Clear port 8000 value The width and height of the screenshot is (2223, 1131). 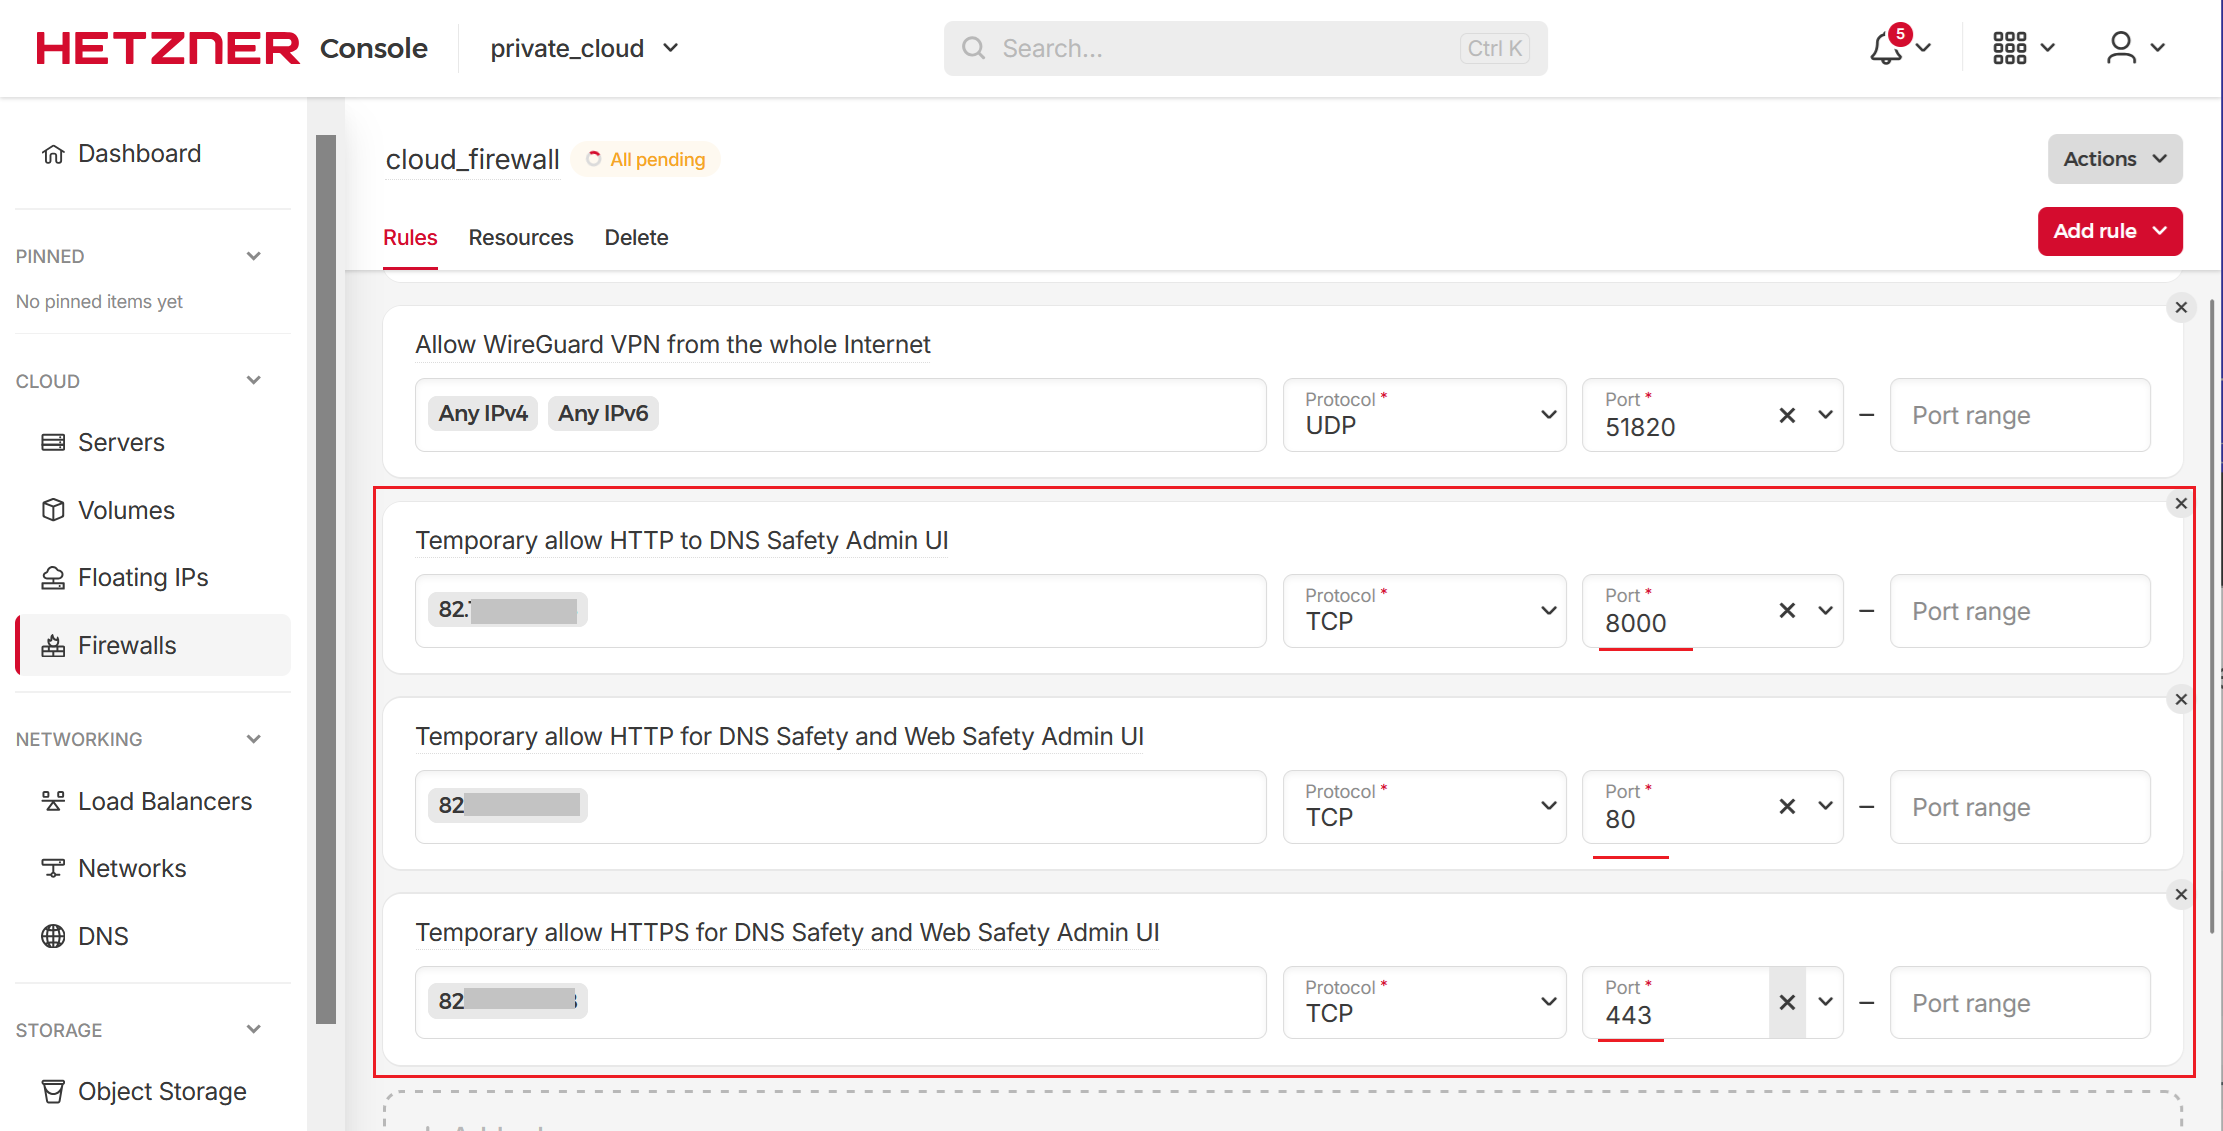coord(1787,610)
